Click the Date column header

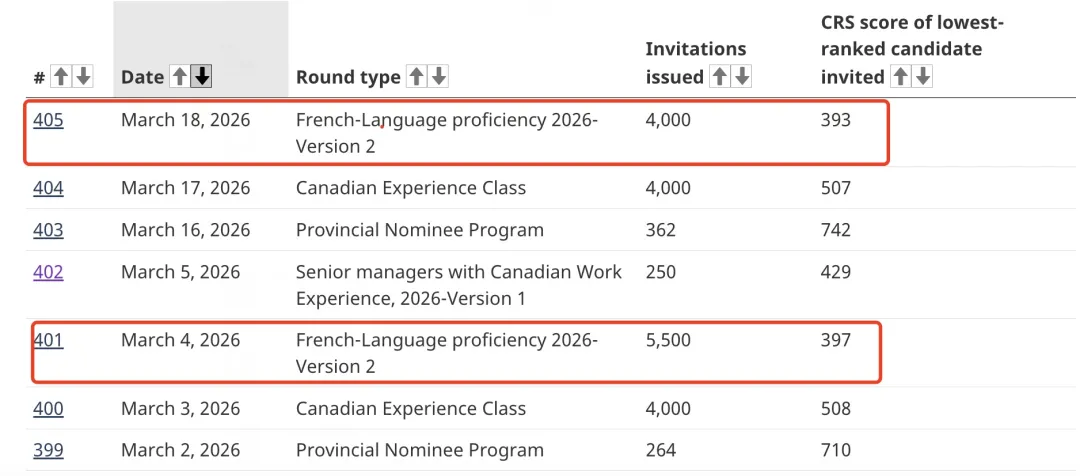142,77
